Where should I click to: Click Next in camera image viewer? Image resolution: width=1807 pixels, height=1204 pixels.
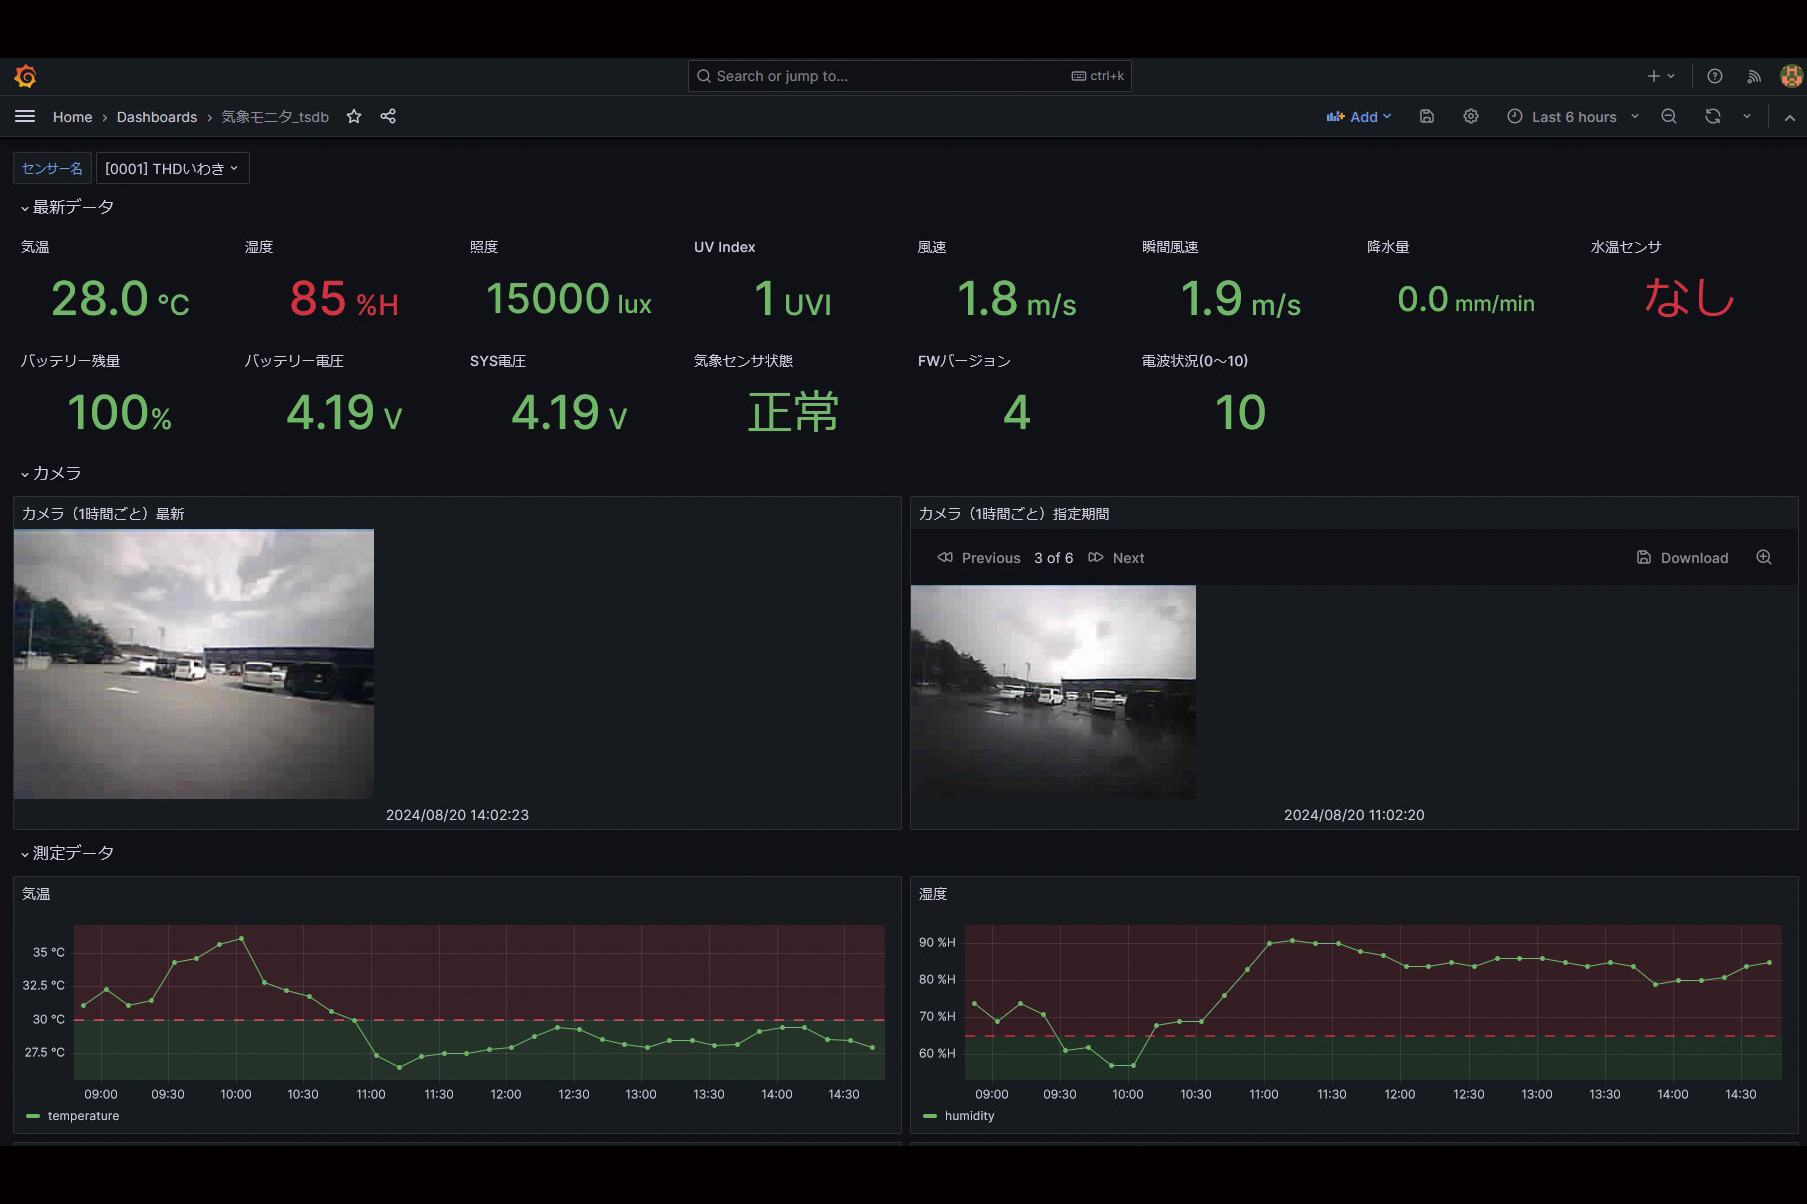tap(1117, 558)
